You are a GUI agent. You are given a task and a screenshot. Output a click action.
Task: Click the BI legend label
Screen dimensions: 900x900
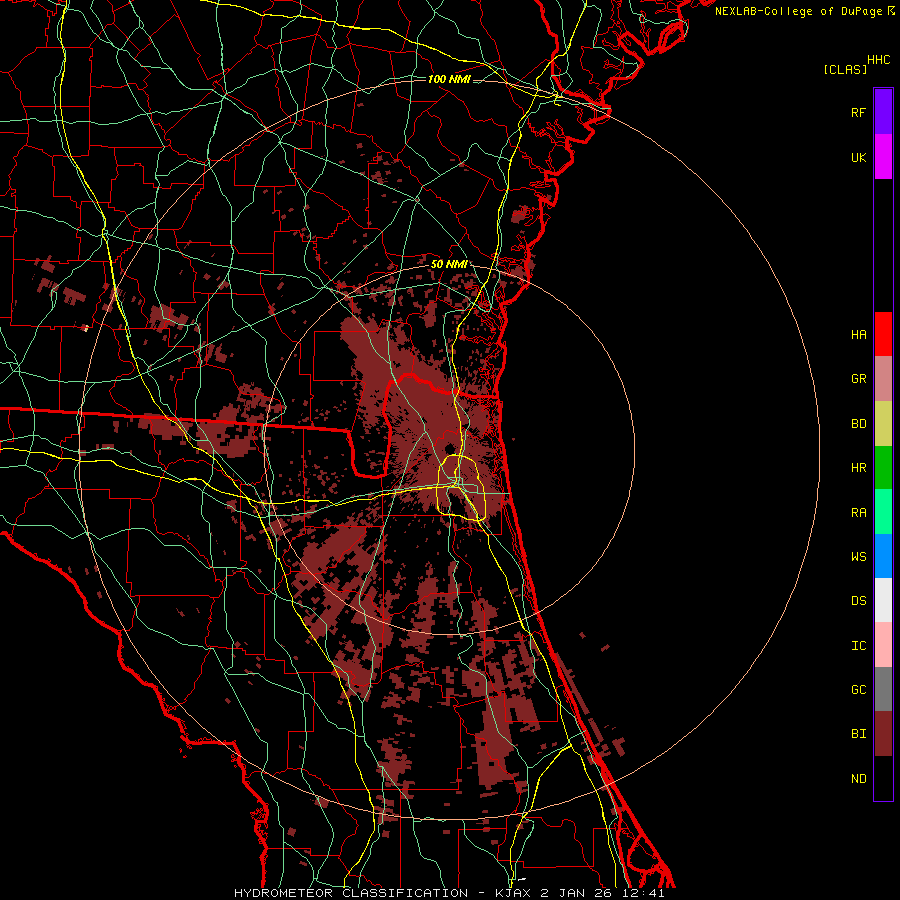click(x=858, y=734)
